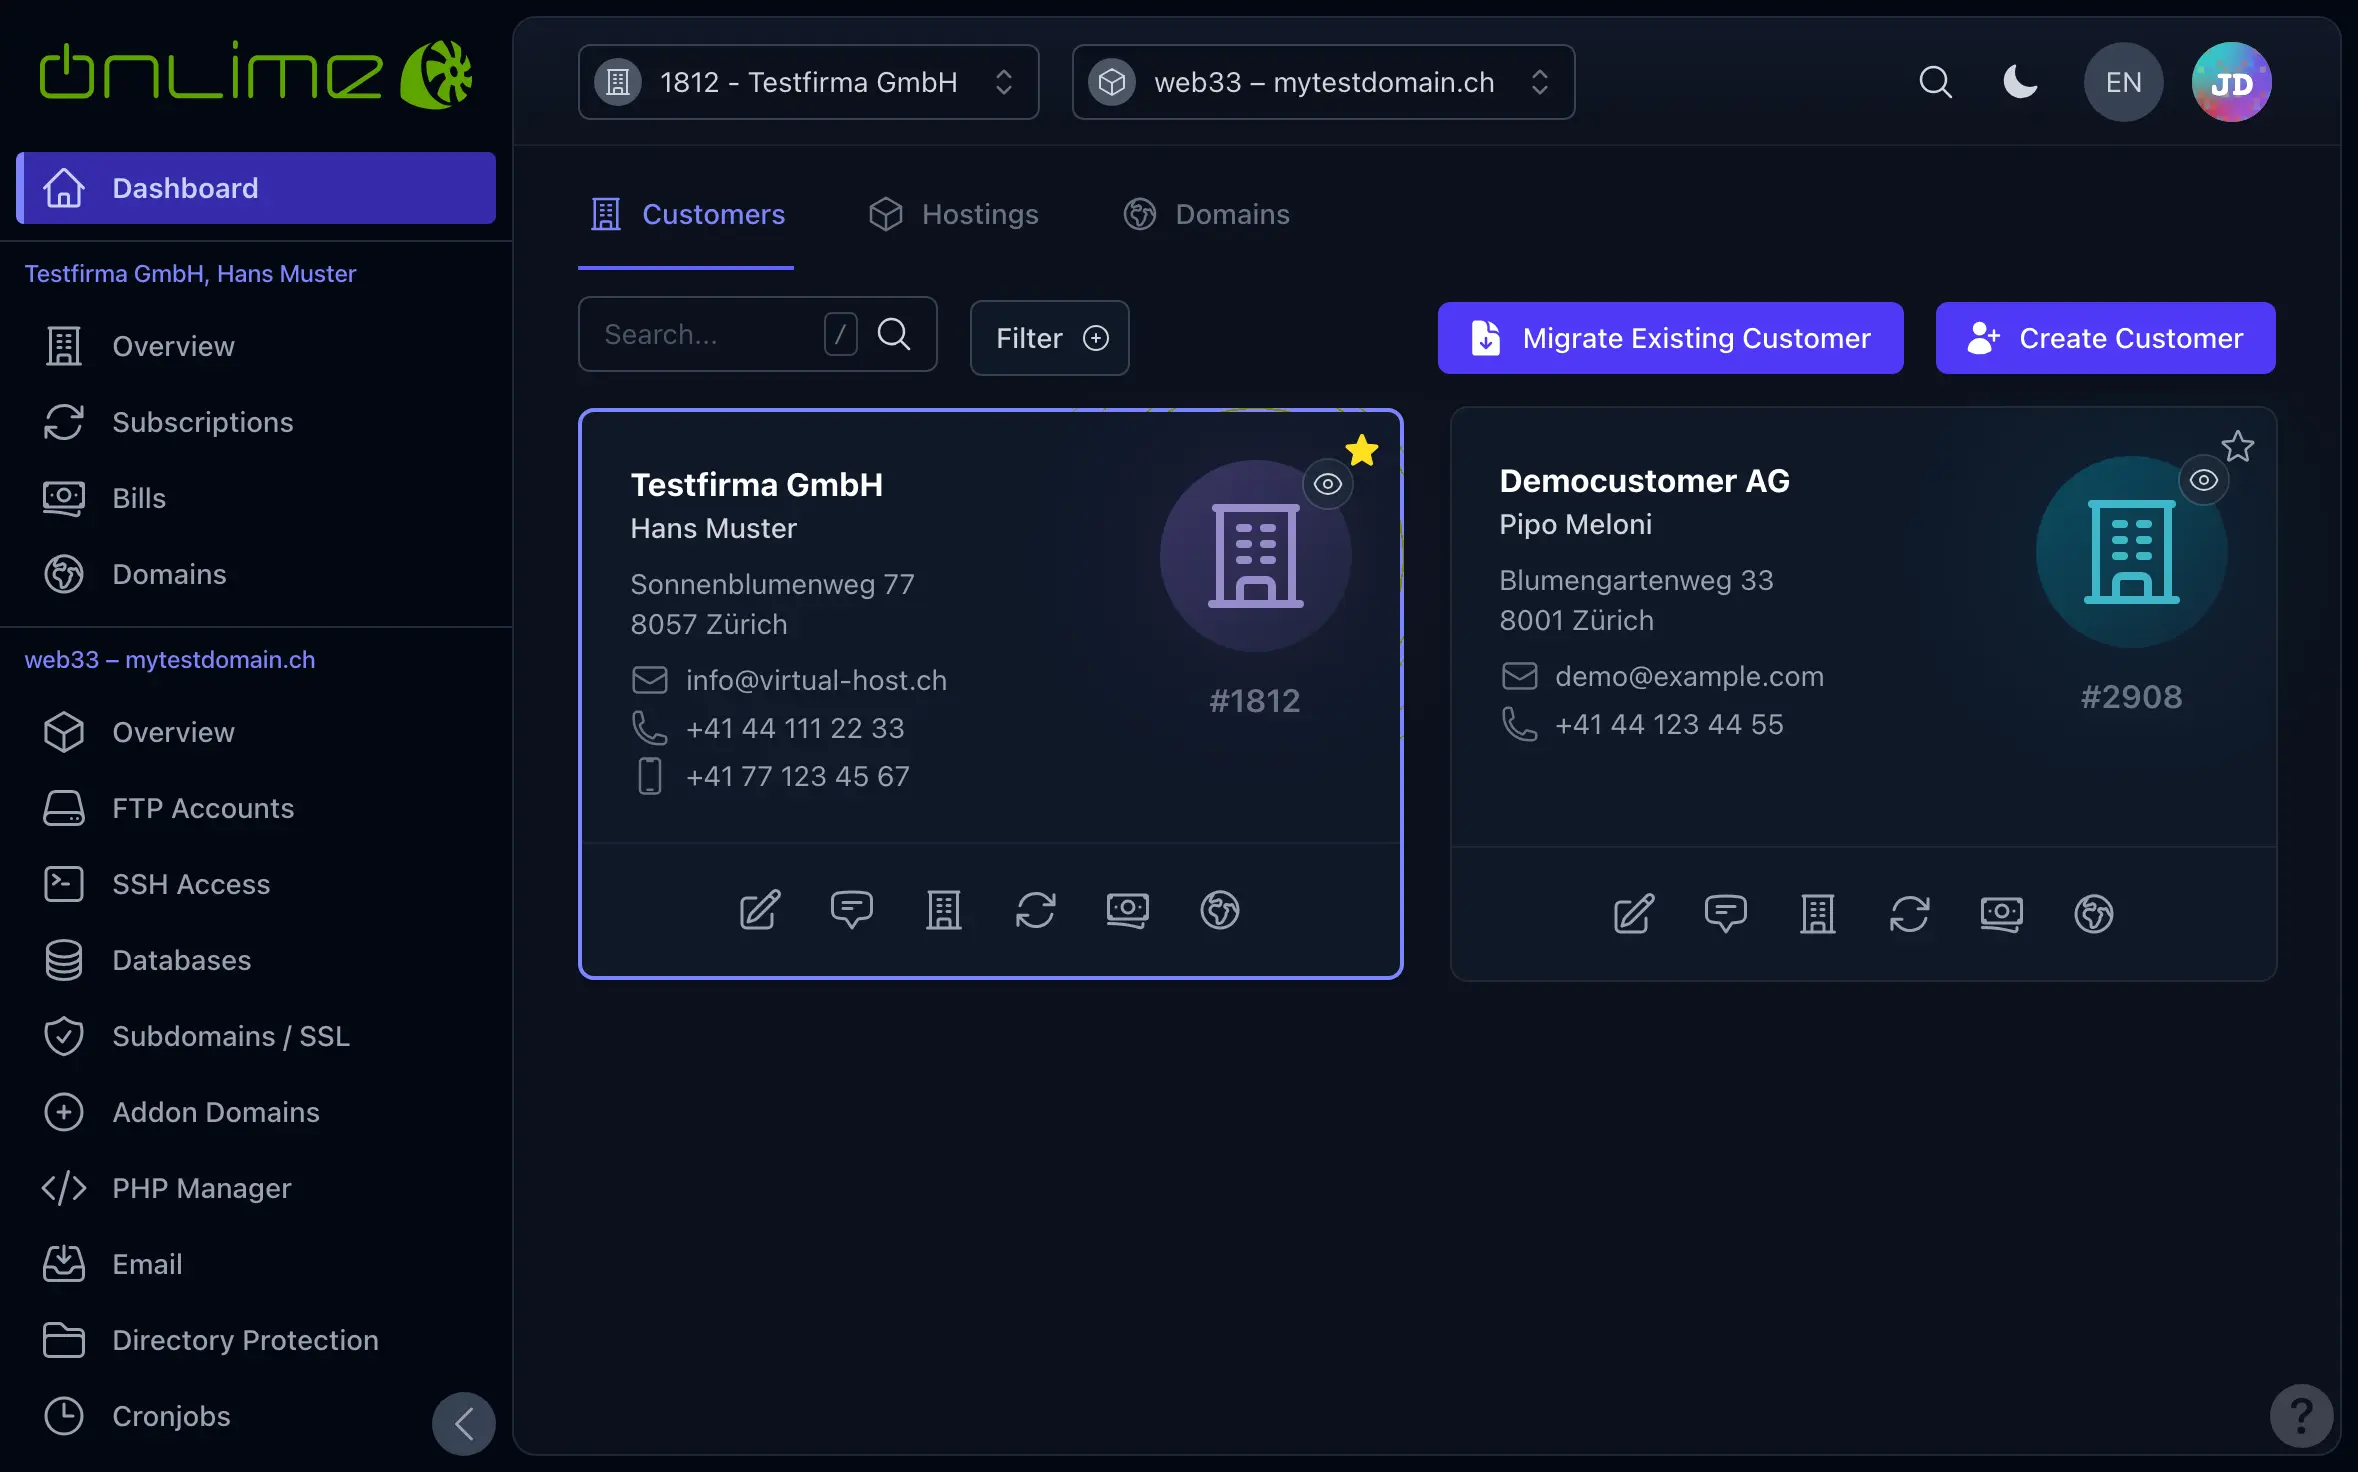This screenshot has width=2358, height=1472.
Task: Switch to the Customers tab
Action: pos(687,214)
